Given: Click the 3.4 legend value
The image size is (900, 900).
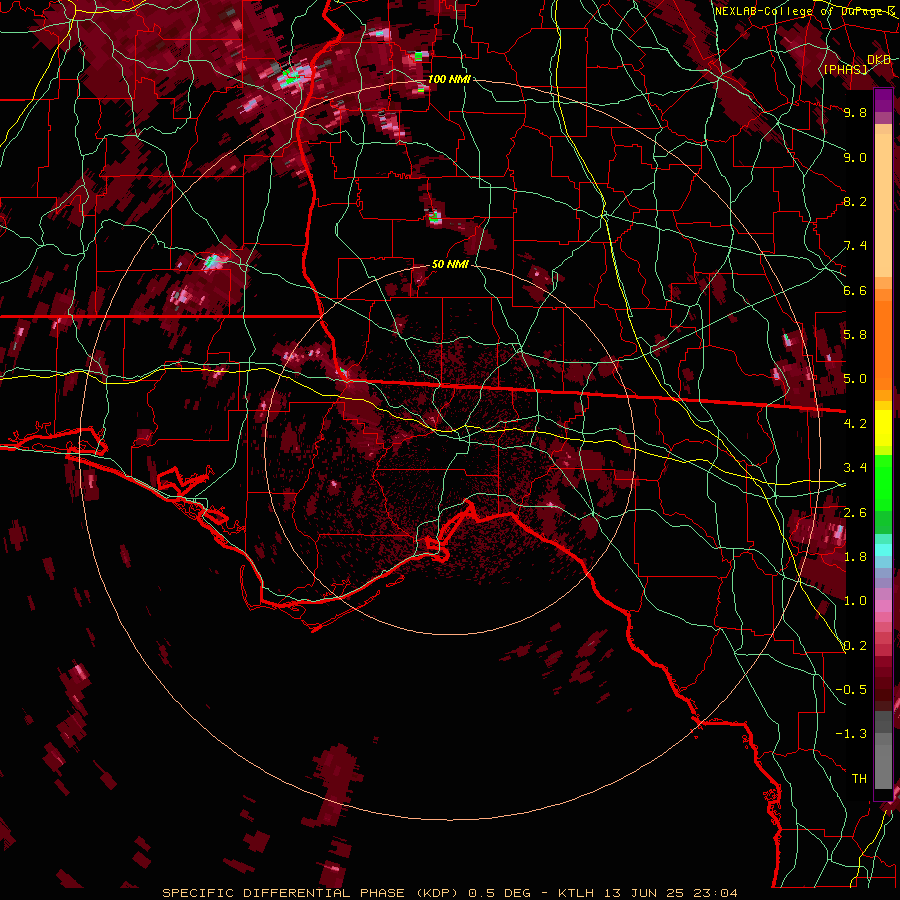Looking at the screenshot, I should click(x=855, y=468).
